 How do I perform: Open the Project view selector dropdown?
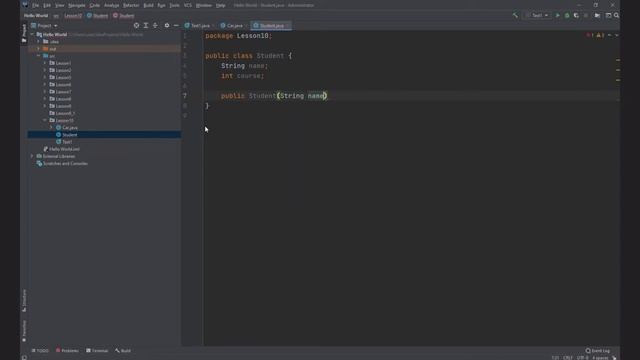pyautogui.click(x=44, y=25)
